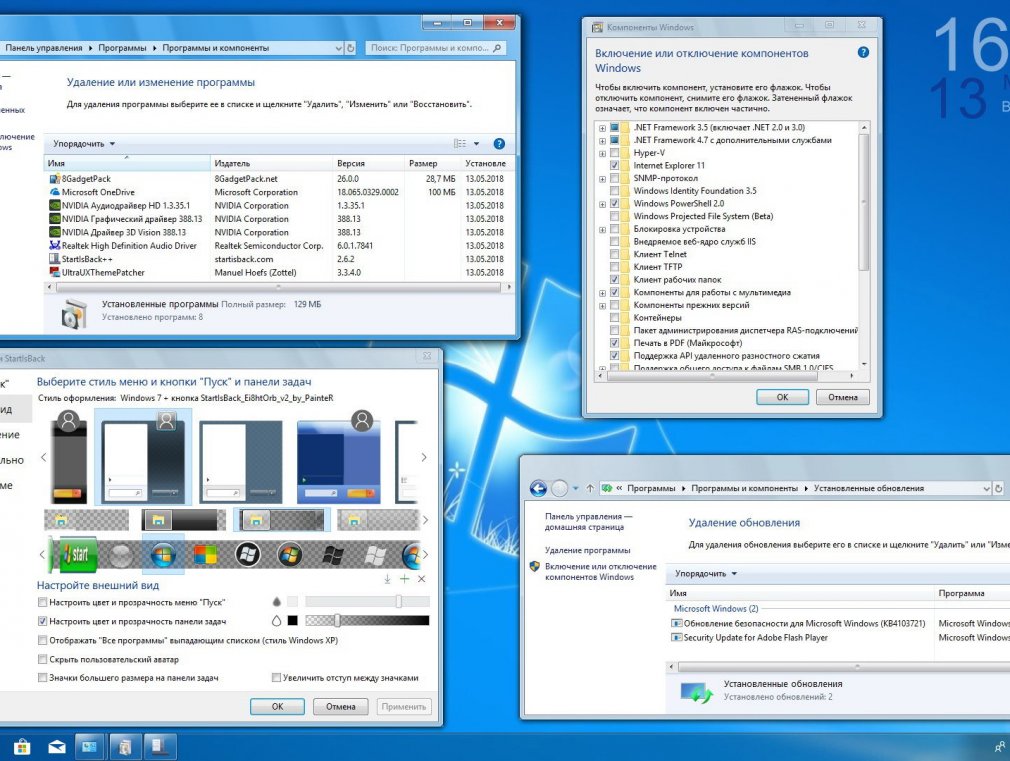The image size is (1010, 761).
Task: Click the change view icon in Programs toolbar
Action: [459, 144]
